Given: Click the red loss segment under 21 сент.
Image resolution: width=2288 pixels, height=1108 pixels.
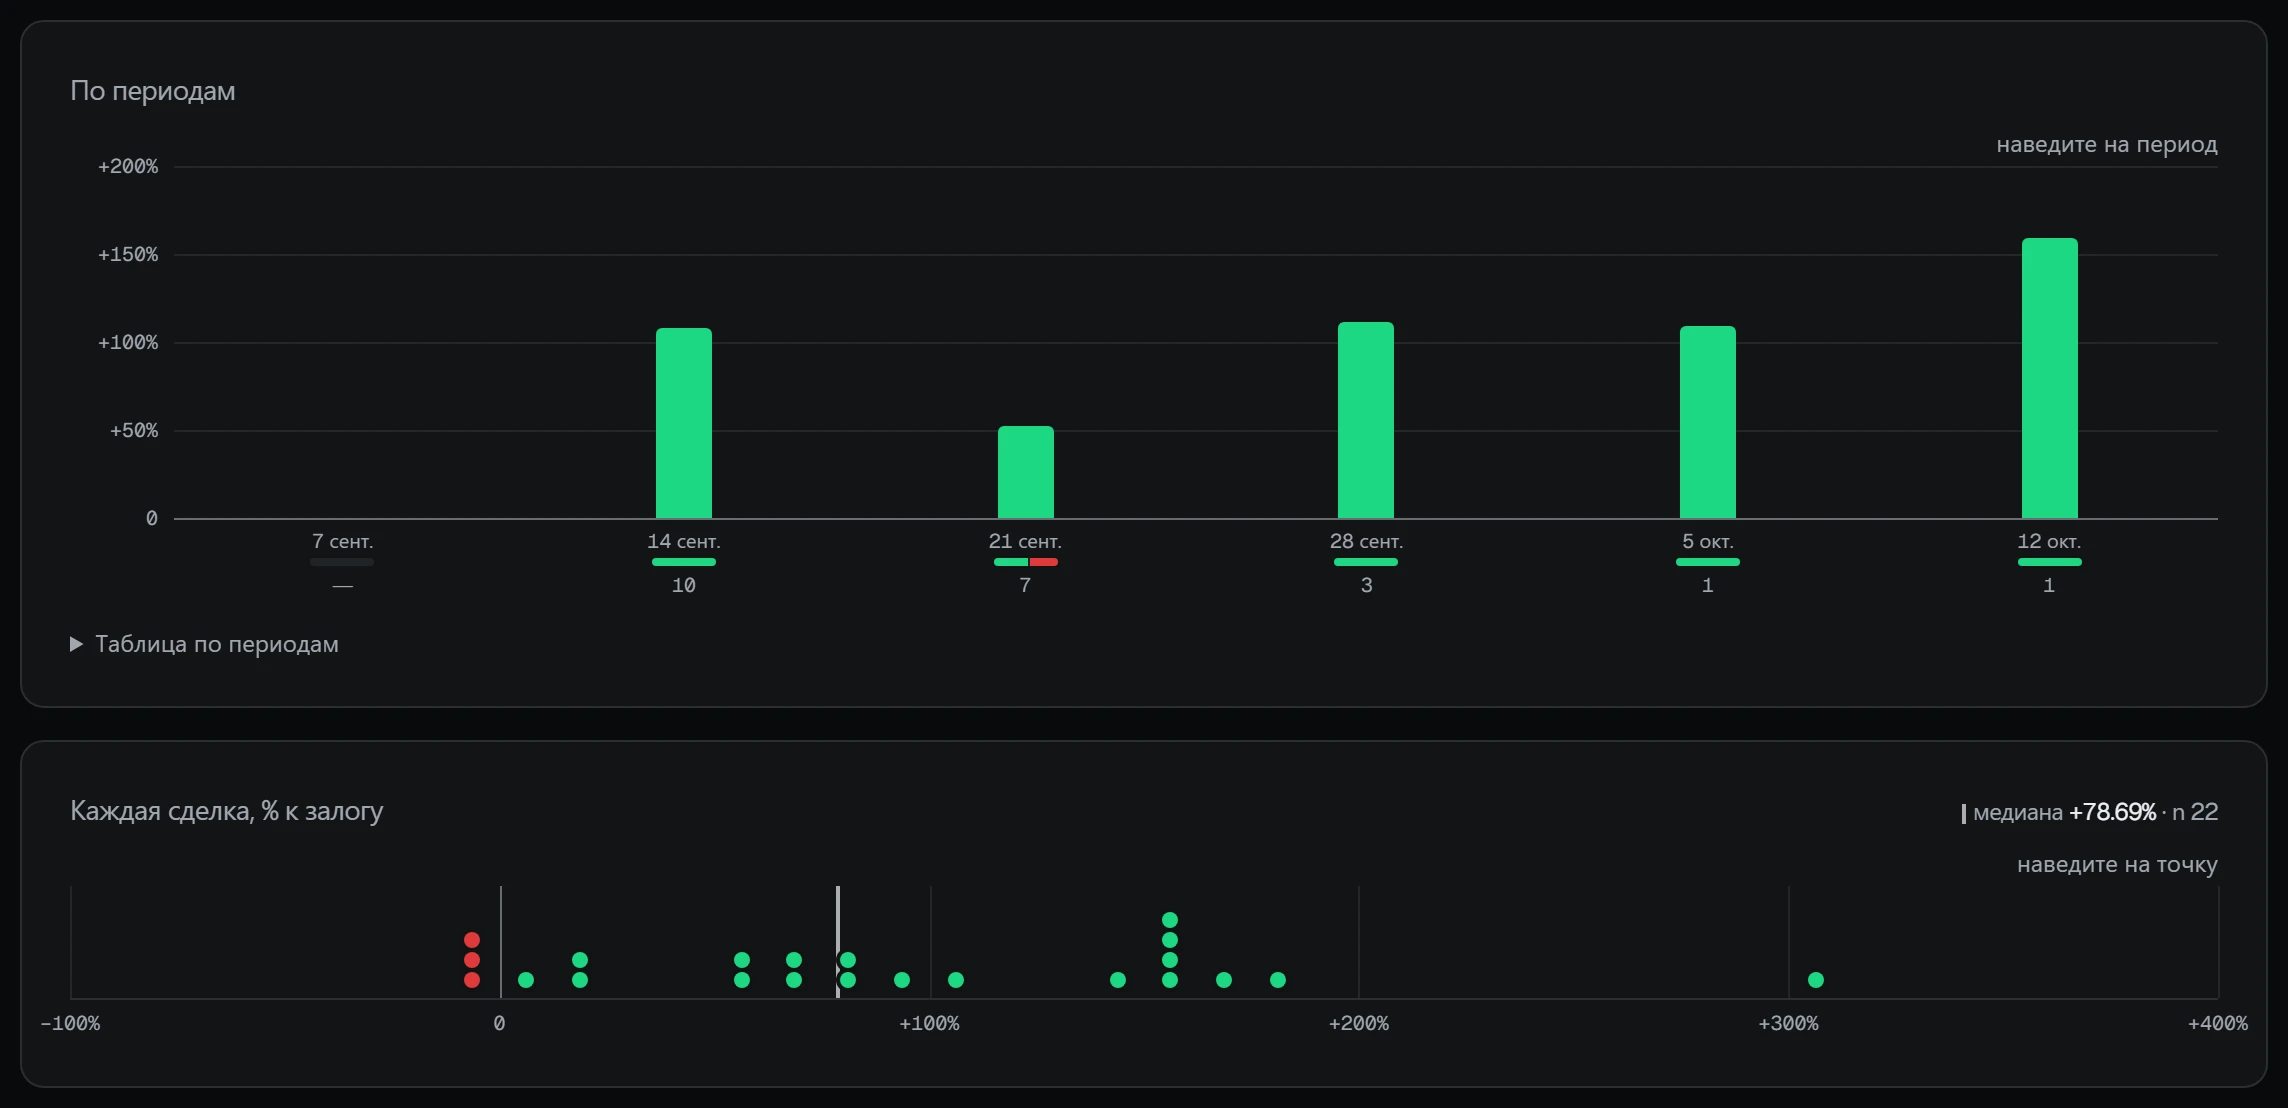Looking at the screenshot, I should (x=1044, y=562).
